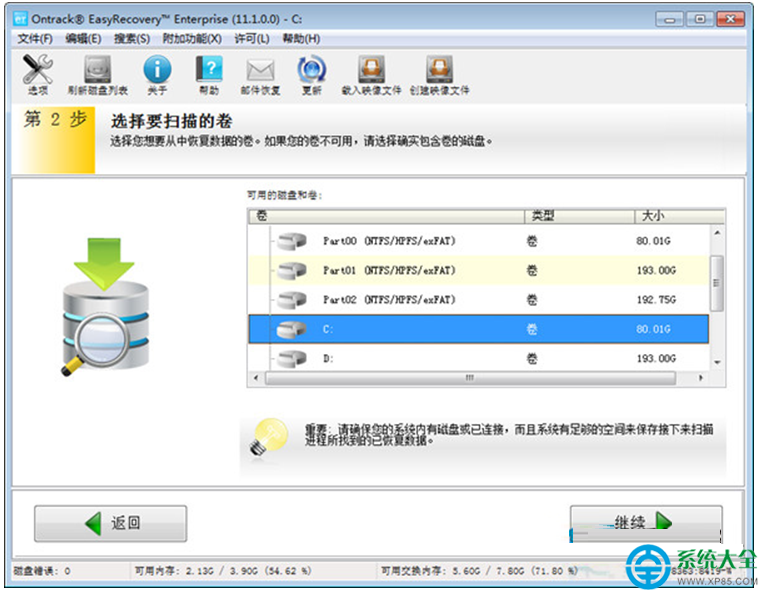Image resolution: width=760 pixels, height=592 pixels.
Task: Click the volume list scroll down arrow
Action: [717, 363]
